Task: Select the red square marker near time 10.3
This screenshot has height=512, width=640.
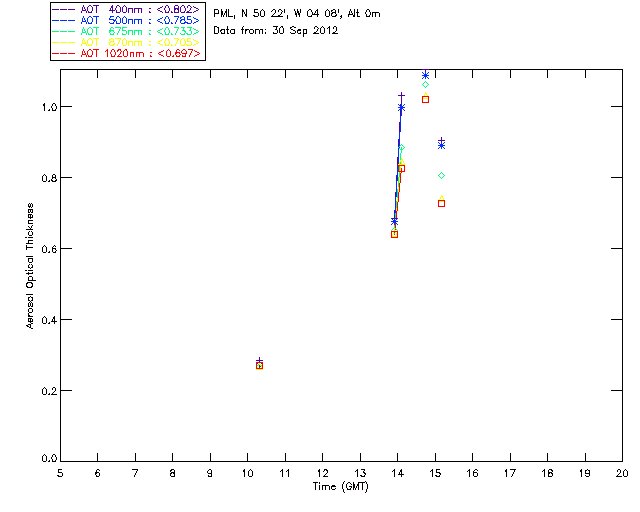Action: tap(259, 366)
